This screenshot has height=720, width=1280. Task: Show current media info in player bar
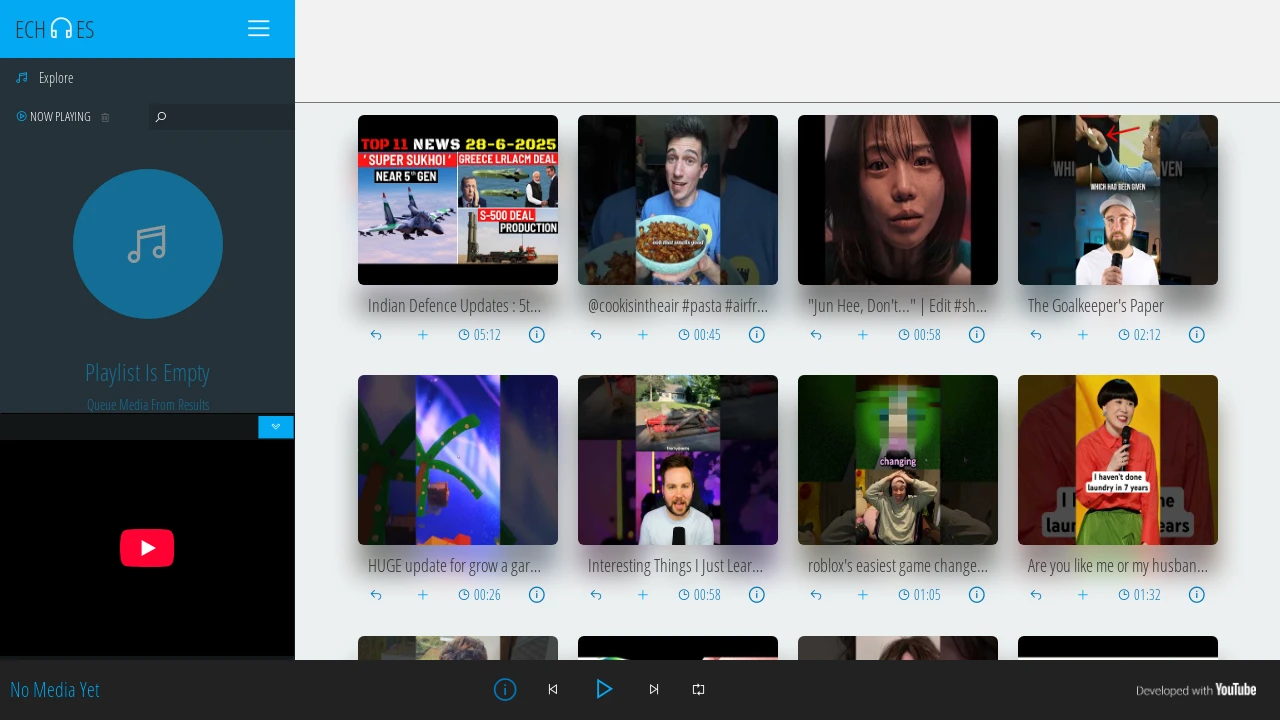point(505,689)
